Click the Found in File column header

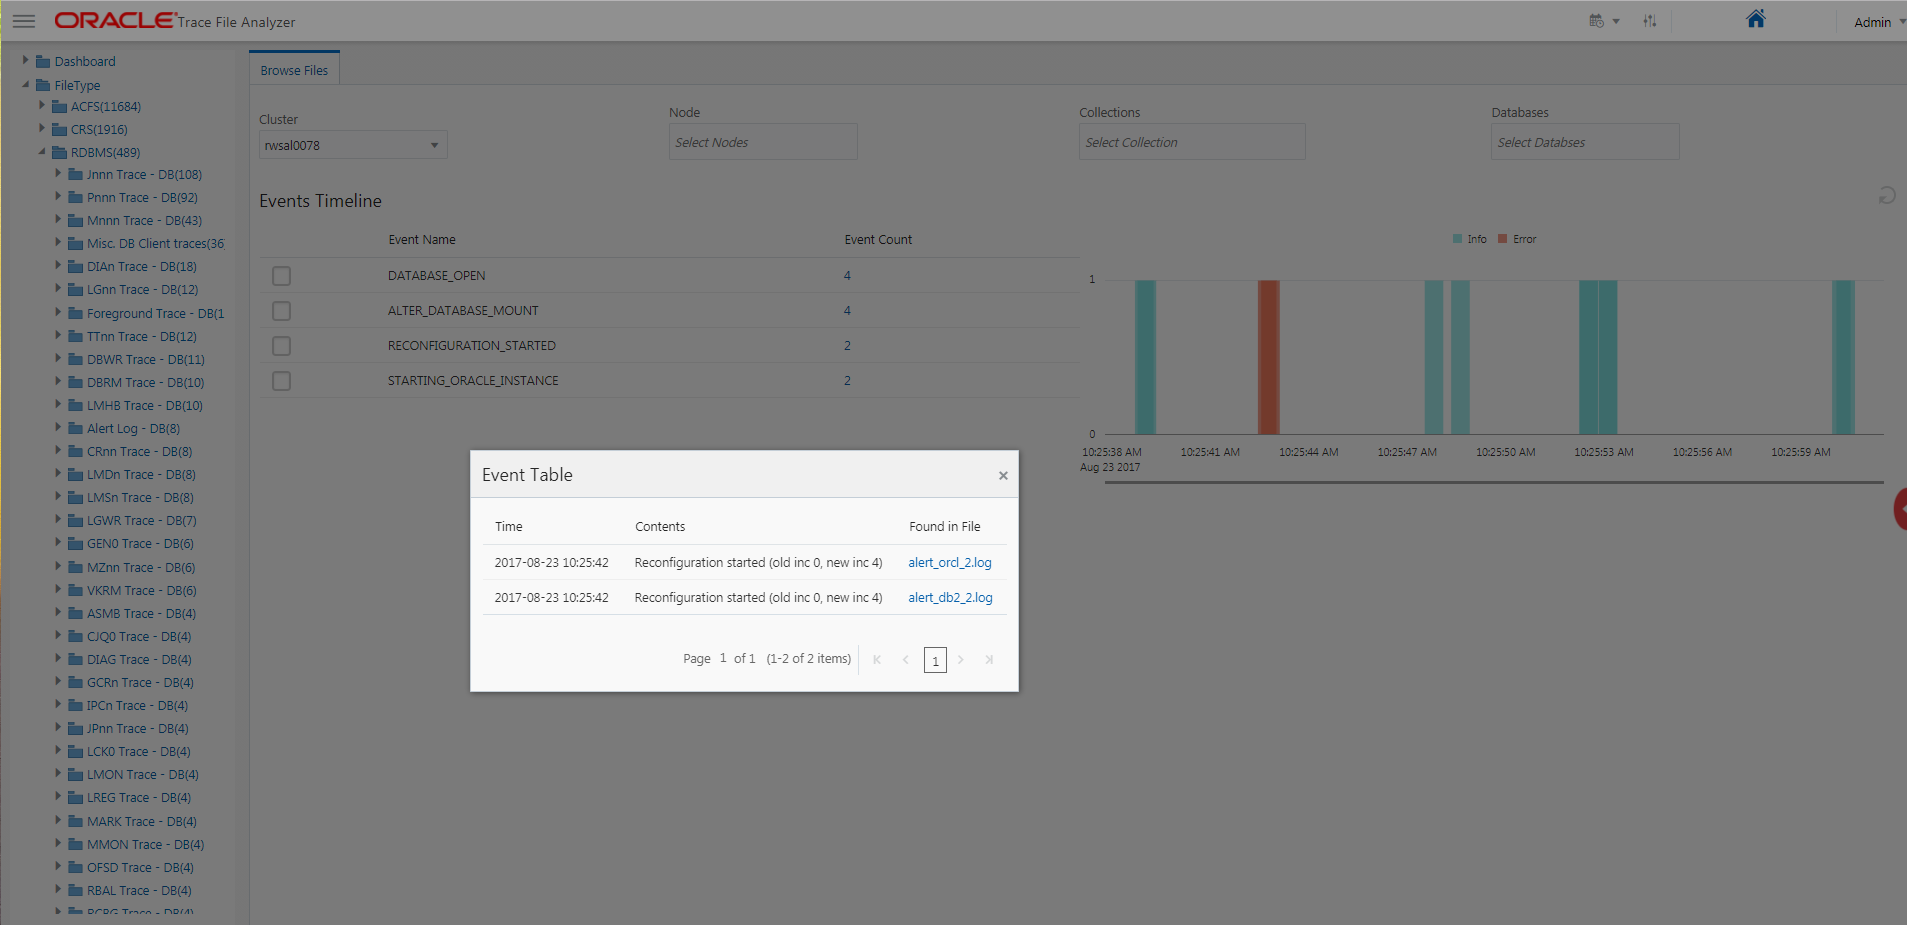945,527
